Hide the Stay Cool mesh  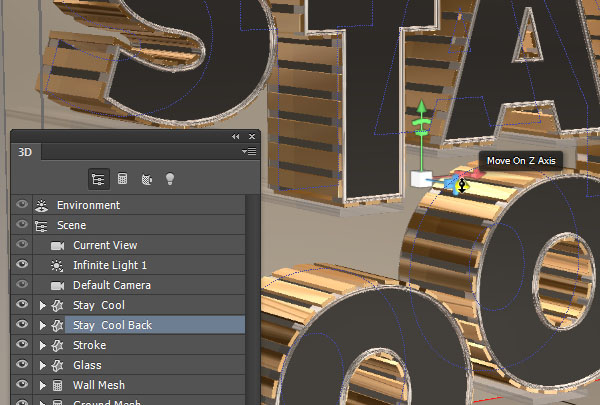22,304
